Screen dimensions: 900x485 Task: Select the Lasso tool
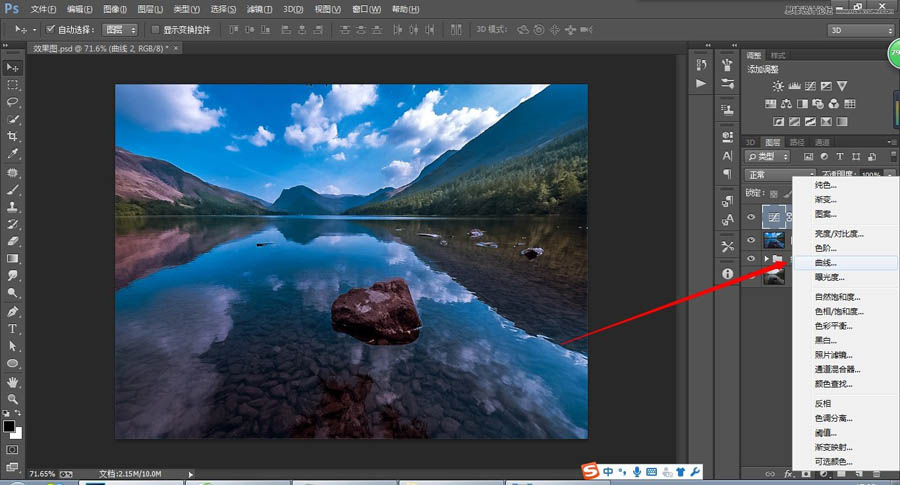click(x=12, y=102)
